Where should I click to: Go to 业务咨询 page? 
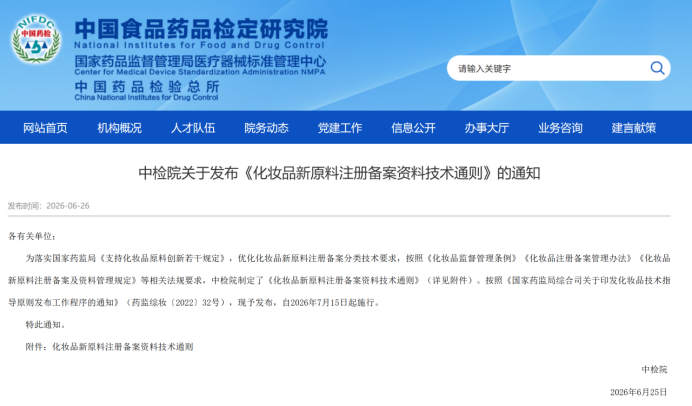tap(560, 128)
